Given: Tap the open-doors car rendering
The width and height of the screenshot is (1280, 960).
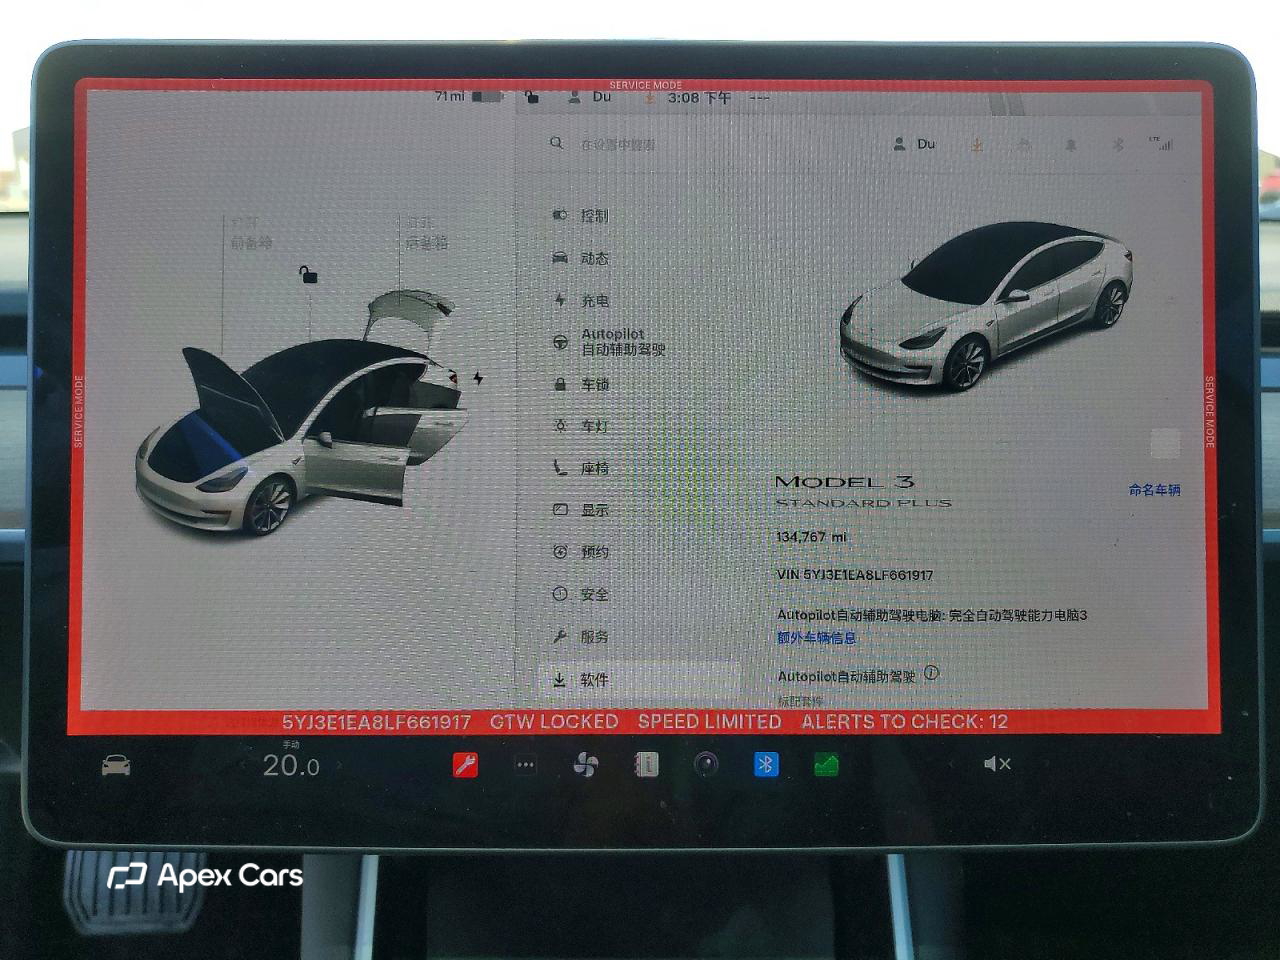Looking at the screenshot, I should pos(303,412).
